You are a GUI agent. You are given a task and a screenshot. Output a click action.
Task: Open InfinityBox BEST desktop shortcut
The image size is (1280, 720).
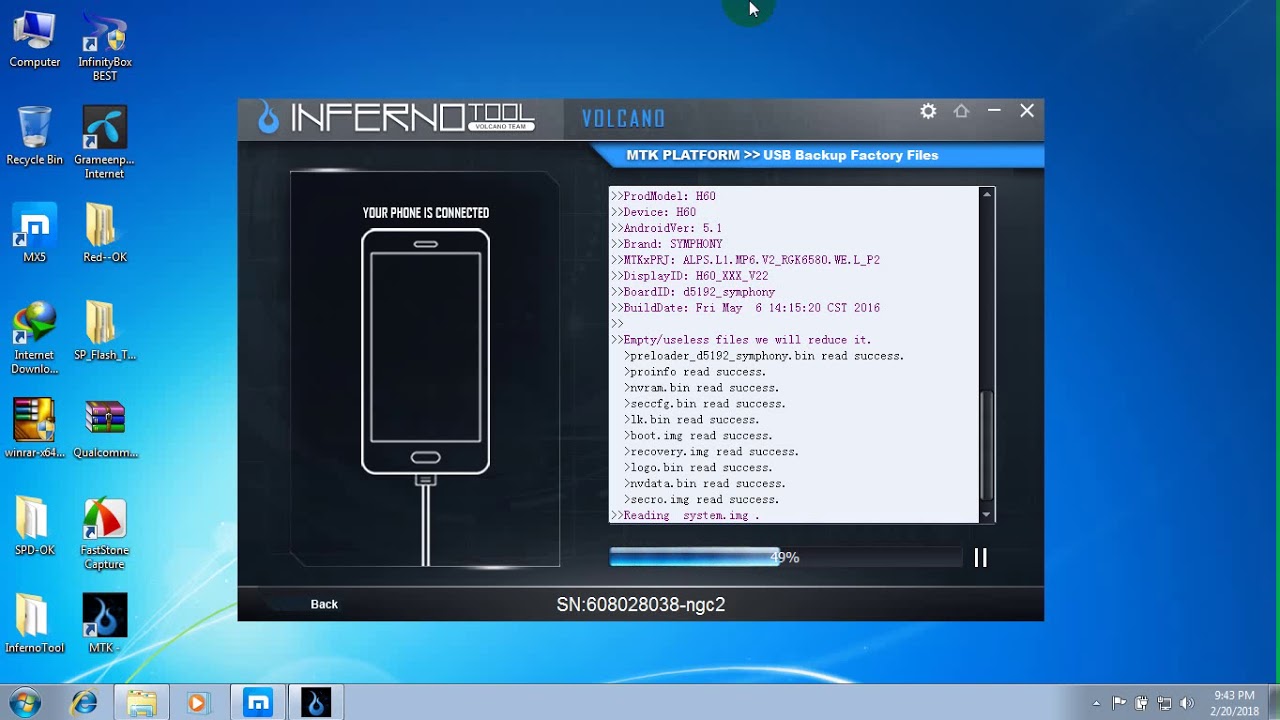tap(105, 47)
